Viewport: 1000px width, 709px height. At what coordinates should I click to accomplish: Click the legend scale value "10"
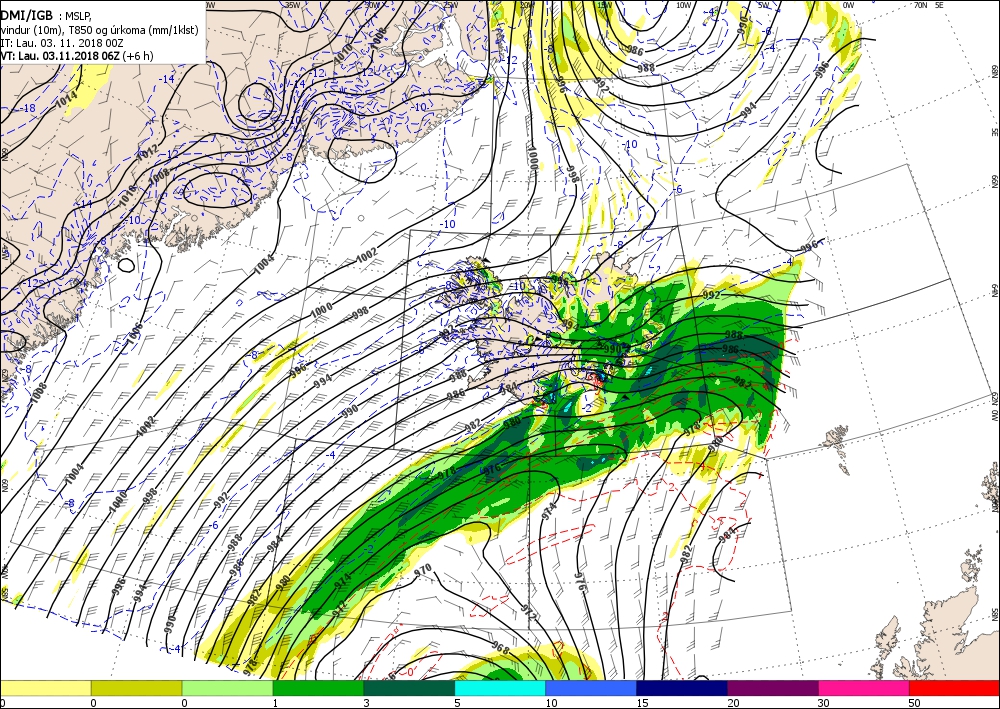[x=551, y=703]
